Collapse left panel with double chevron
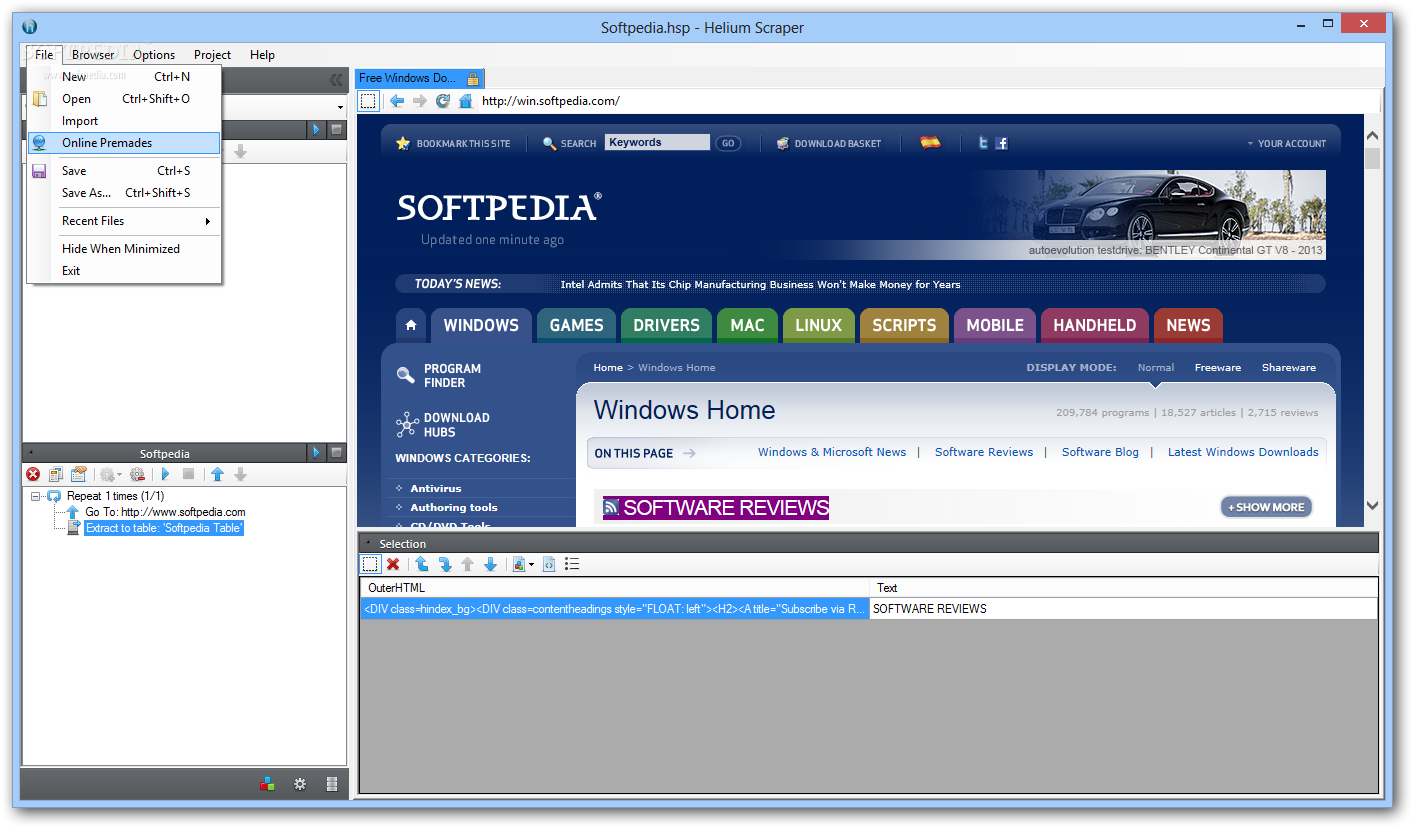The width and height of the screenshot is (1413, 828). [x=336, y=79]
